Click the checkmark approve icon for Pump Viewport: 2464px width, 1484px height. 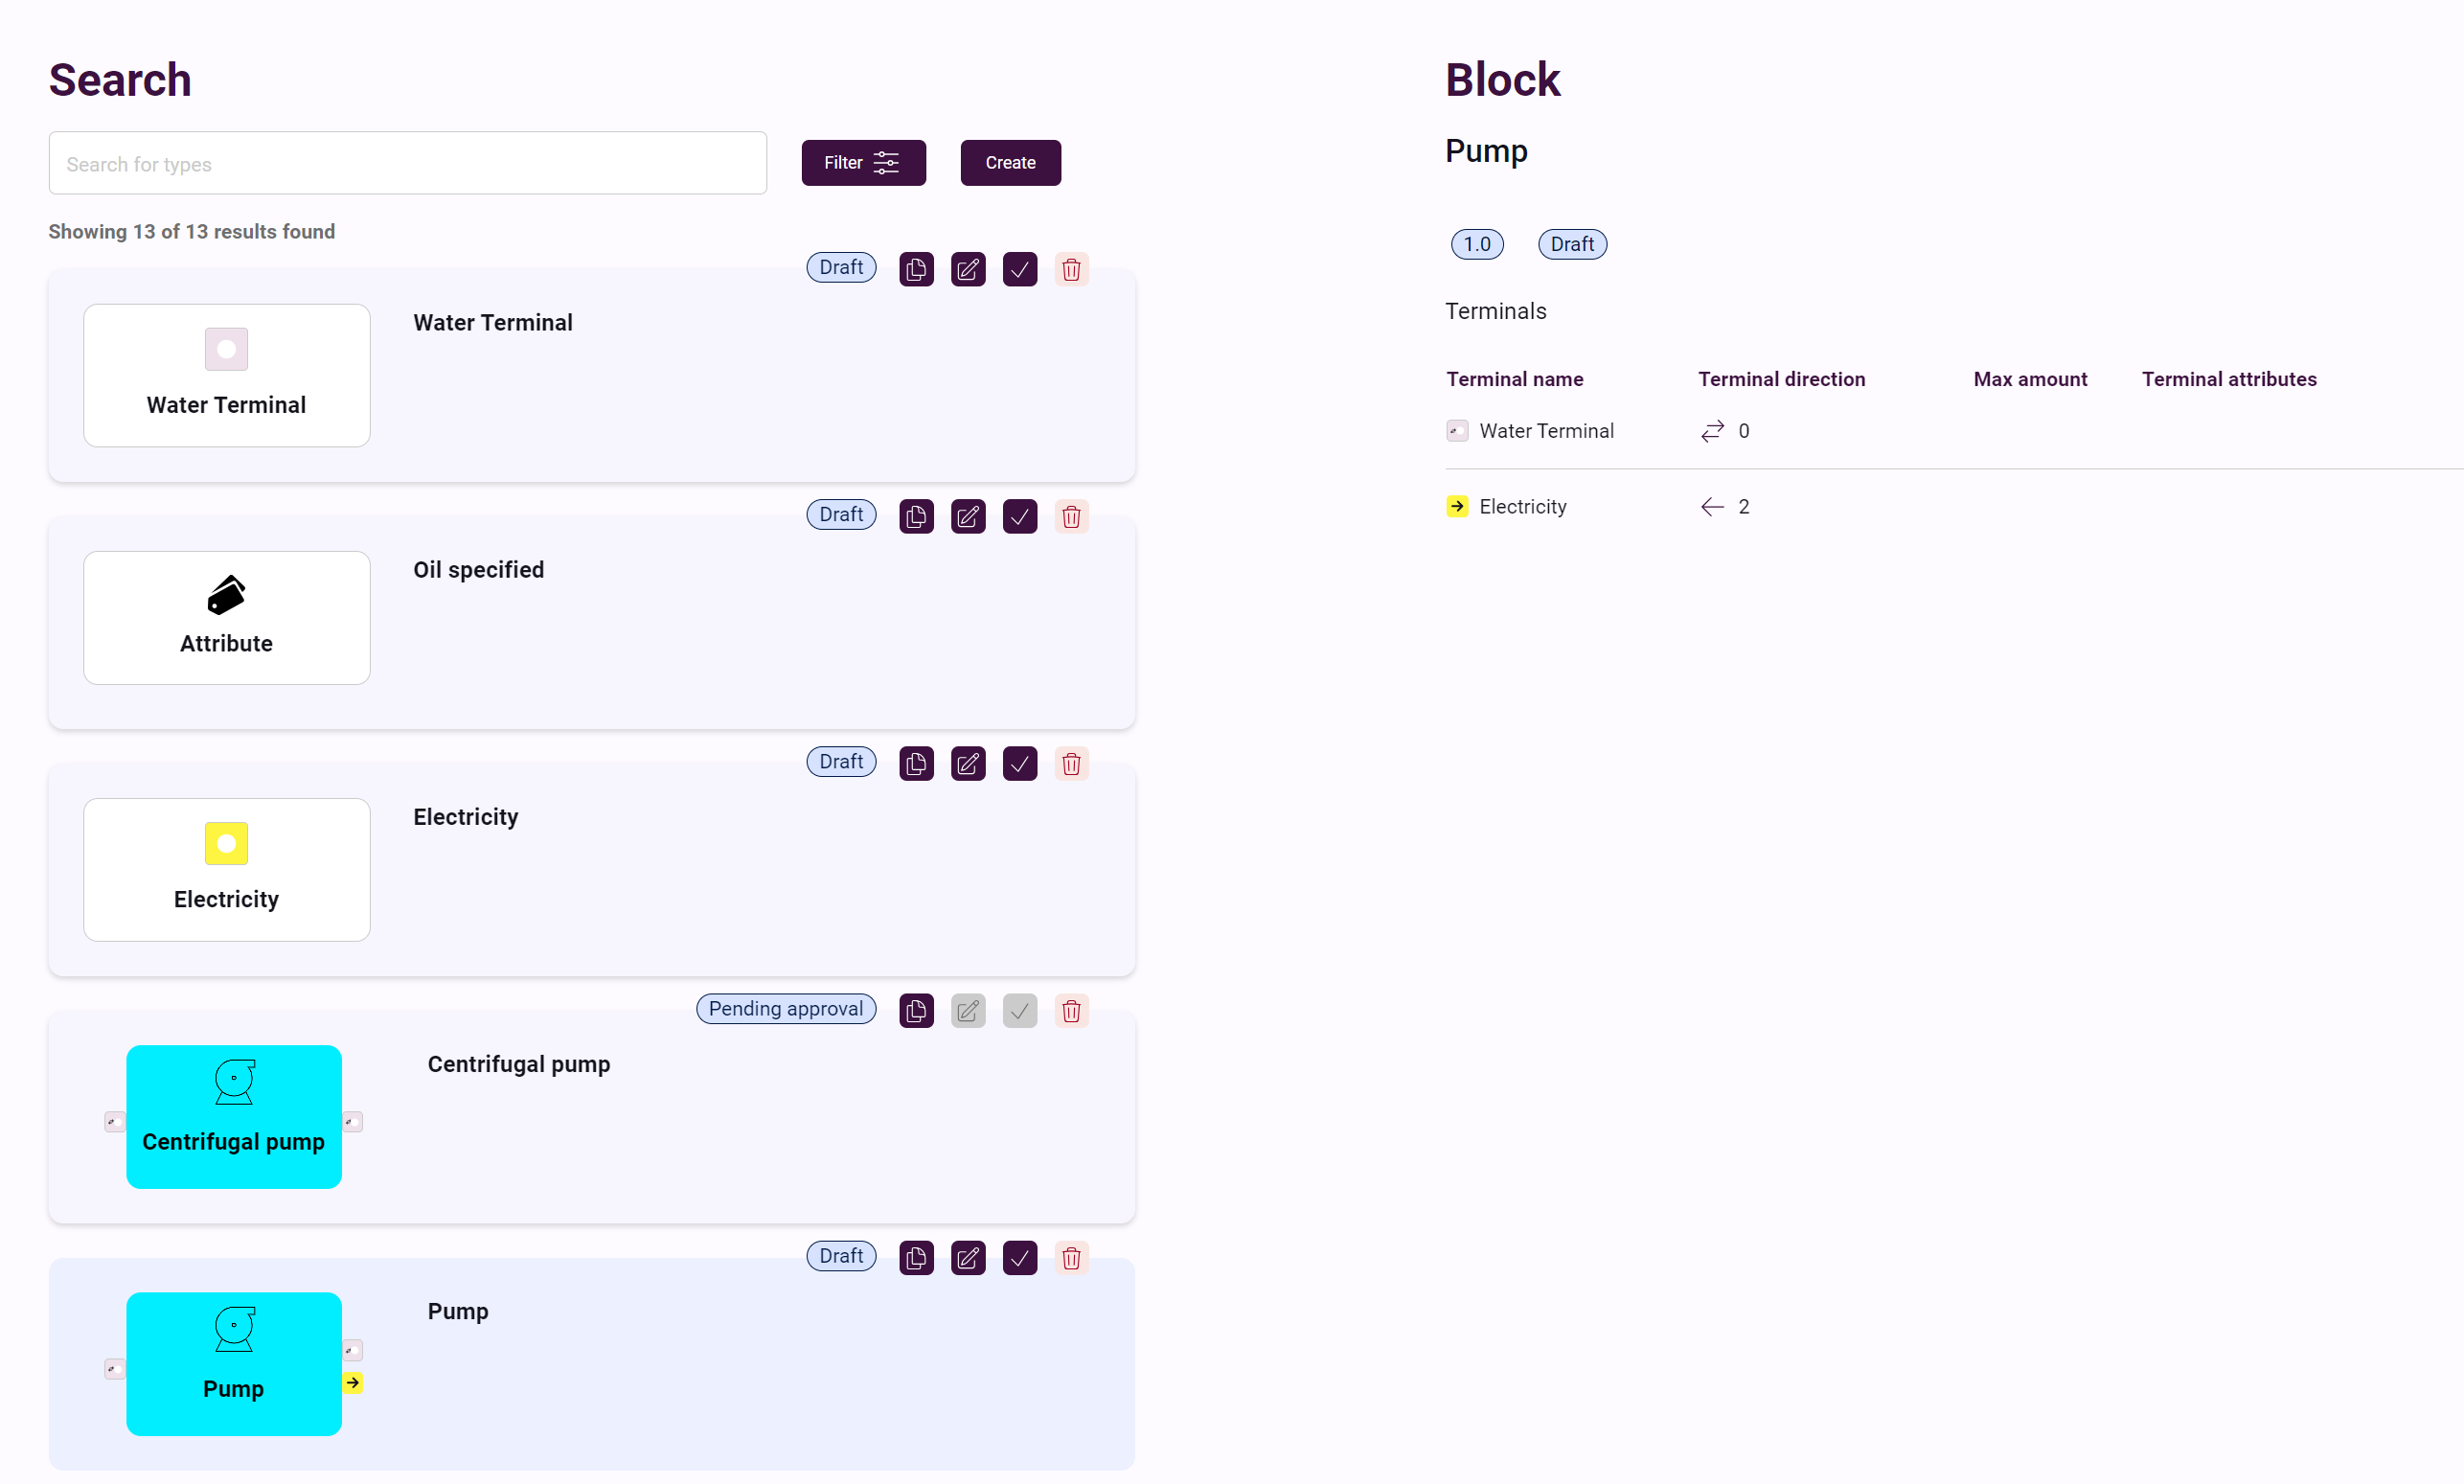[1021, 1257]
